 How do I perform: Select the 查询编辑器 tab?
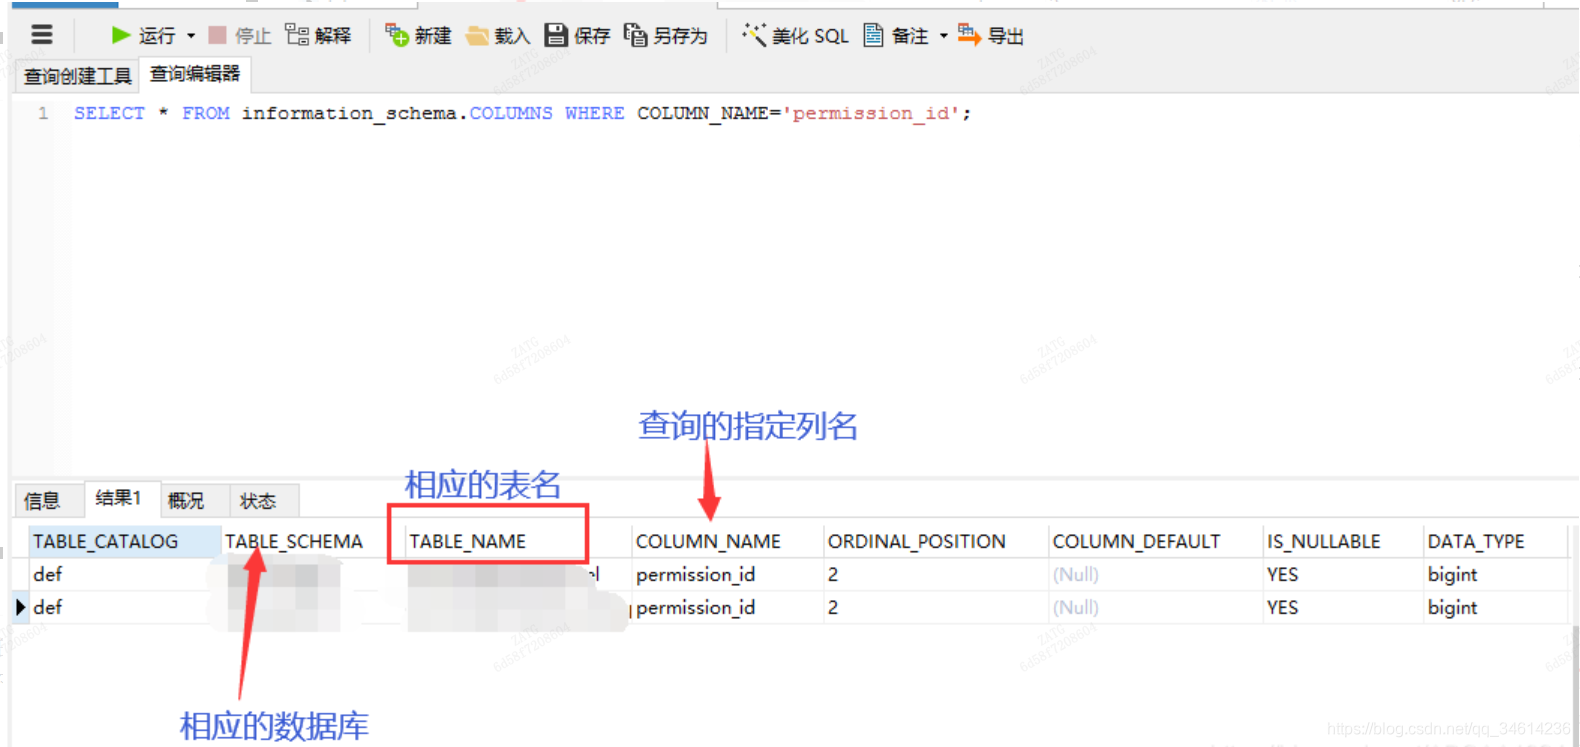pyautogui.click(x=195, y=74)
